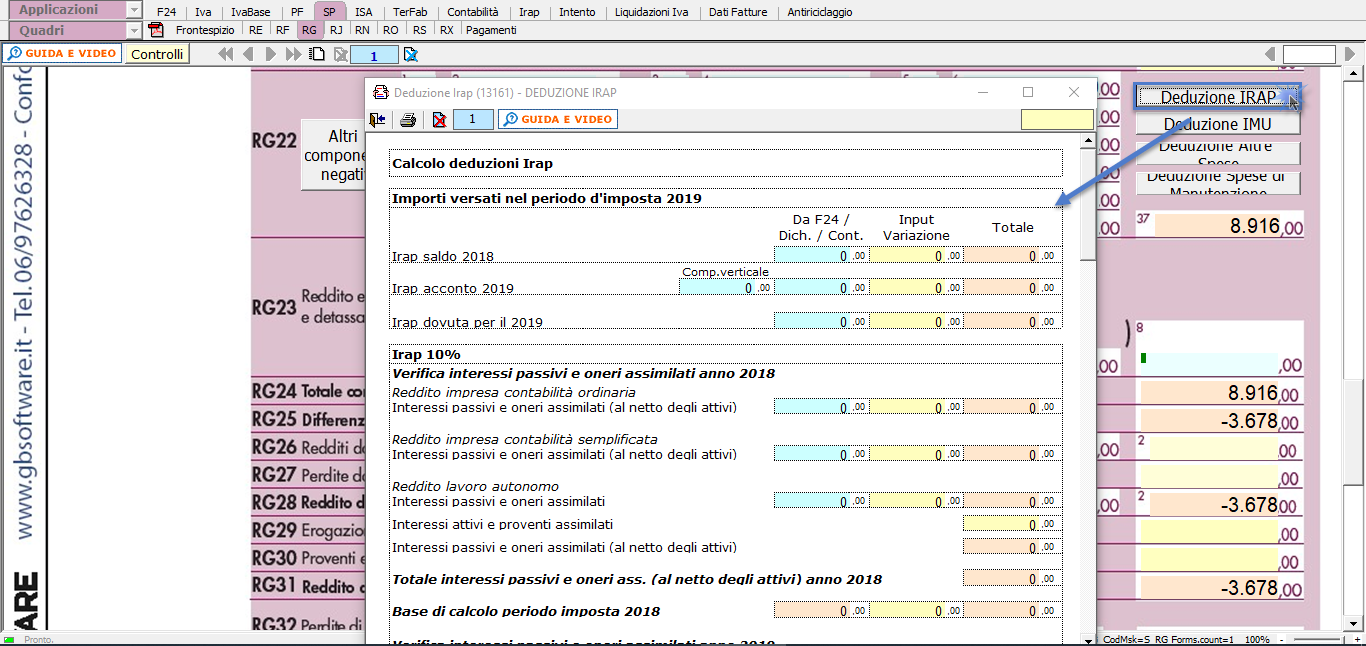This screenshot has width=1366, height=646.
Task: Open the PF tab
Action: 297,12
